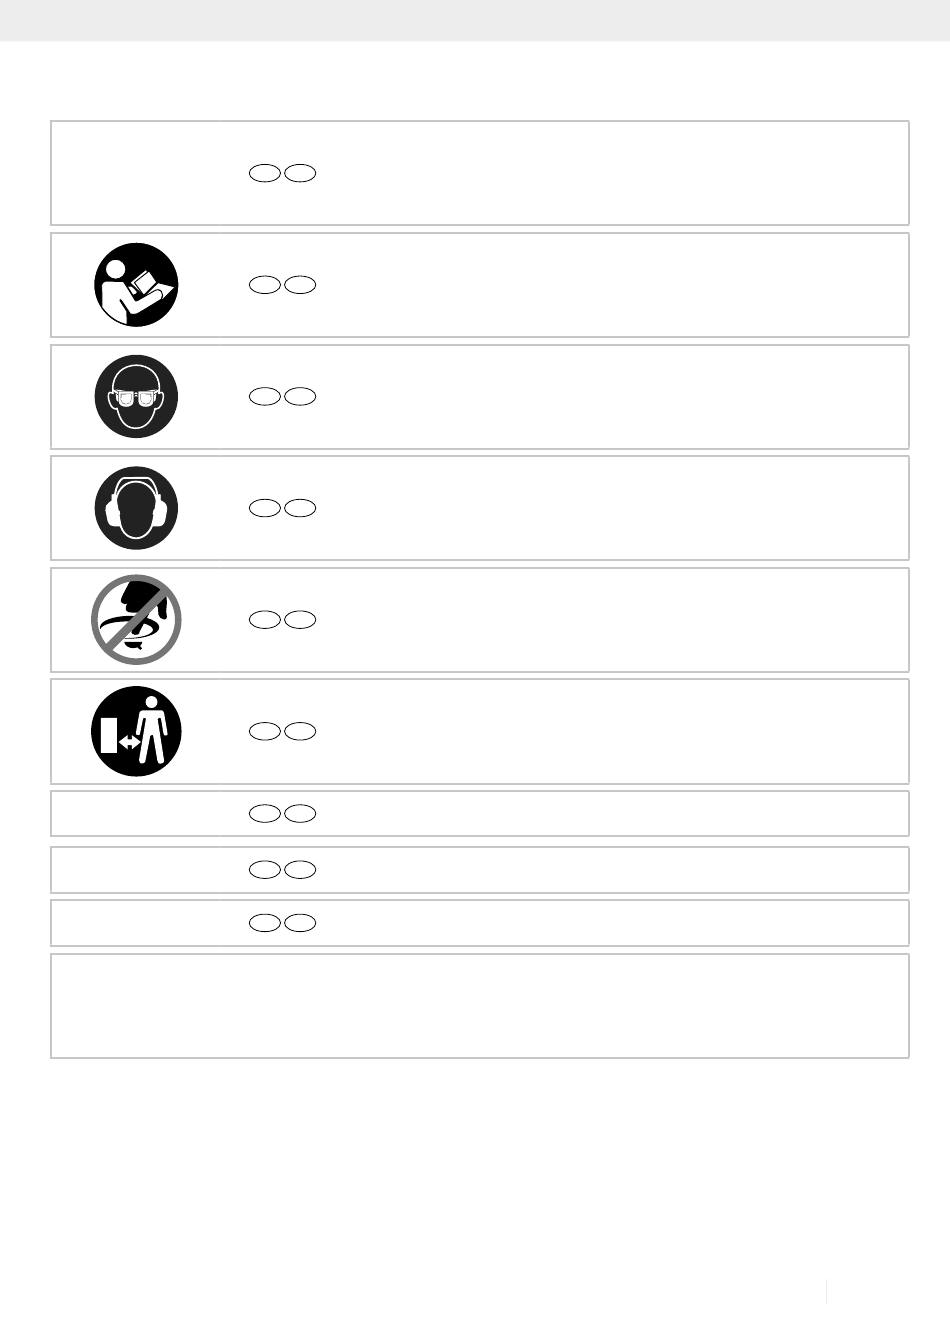Click the empty large box below all oval rows

click(x=480, y=1006)
